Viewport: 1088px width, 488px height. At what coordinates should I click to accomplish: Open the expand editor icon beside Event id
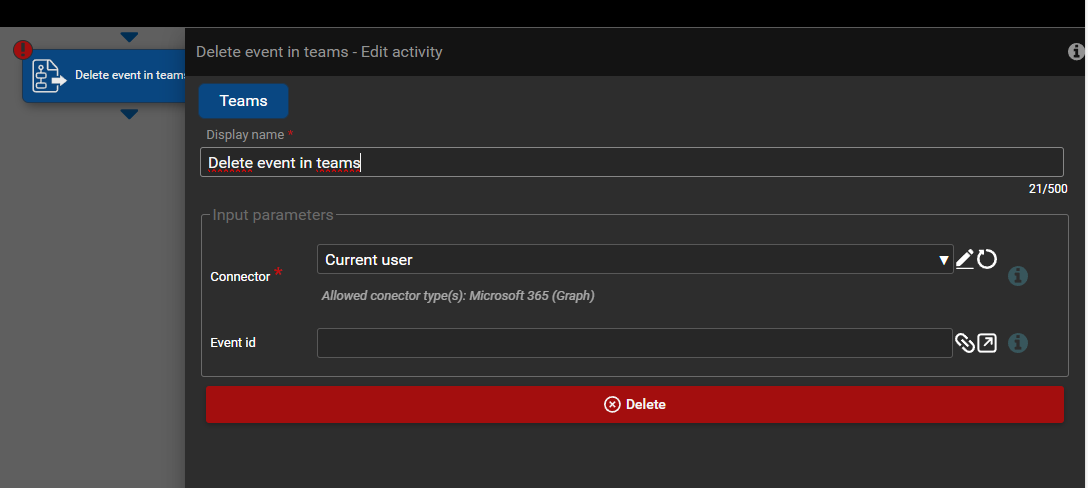987,343
